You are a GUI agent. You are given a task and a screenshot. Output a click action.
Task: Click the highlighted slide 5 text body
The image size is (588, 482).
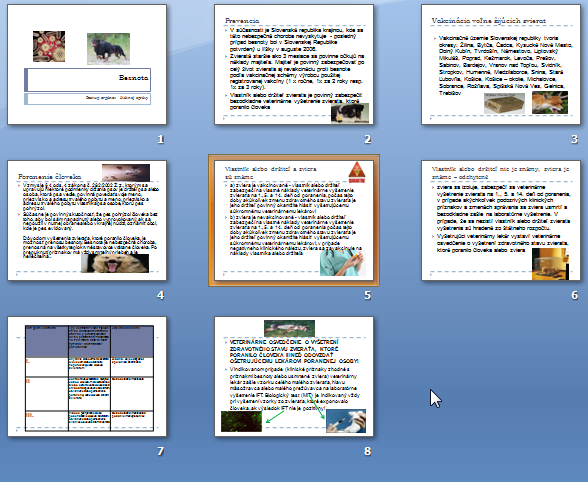(x=291, y=220)
